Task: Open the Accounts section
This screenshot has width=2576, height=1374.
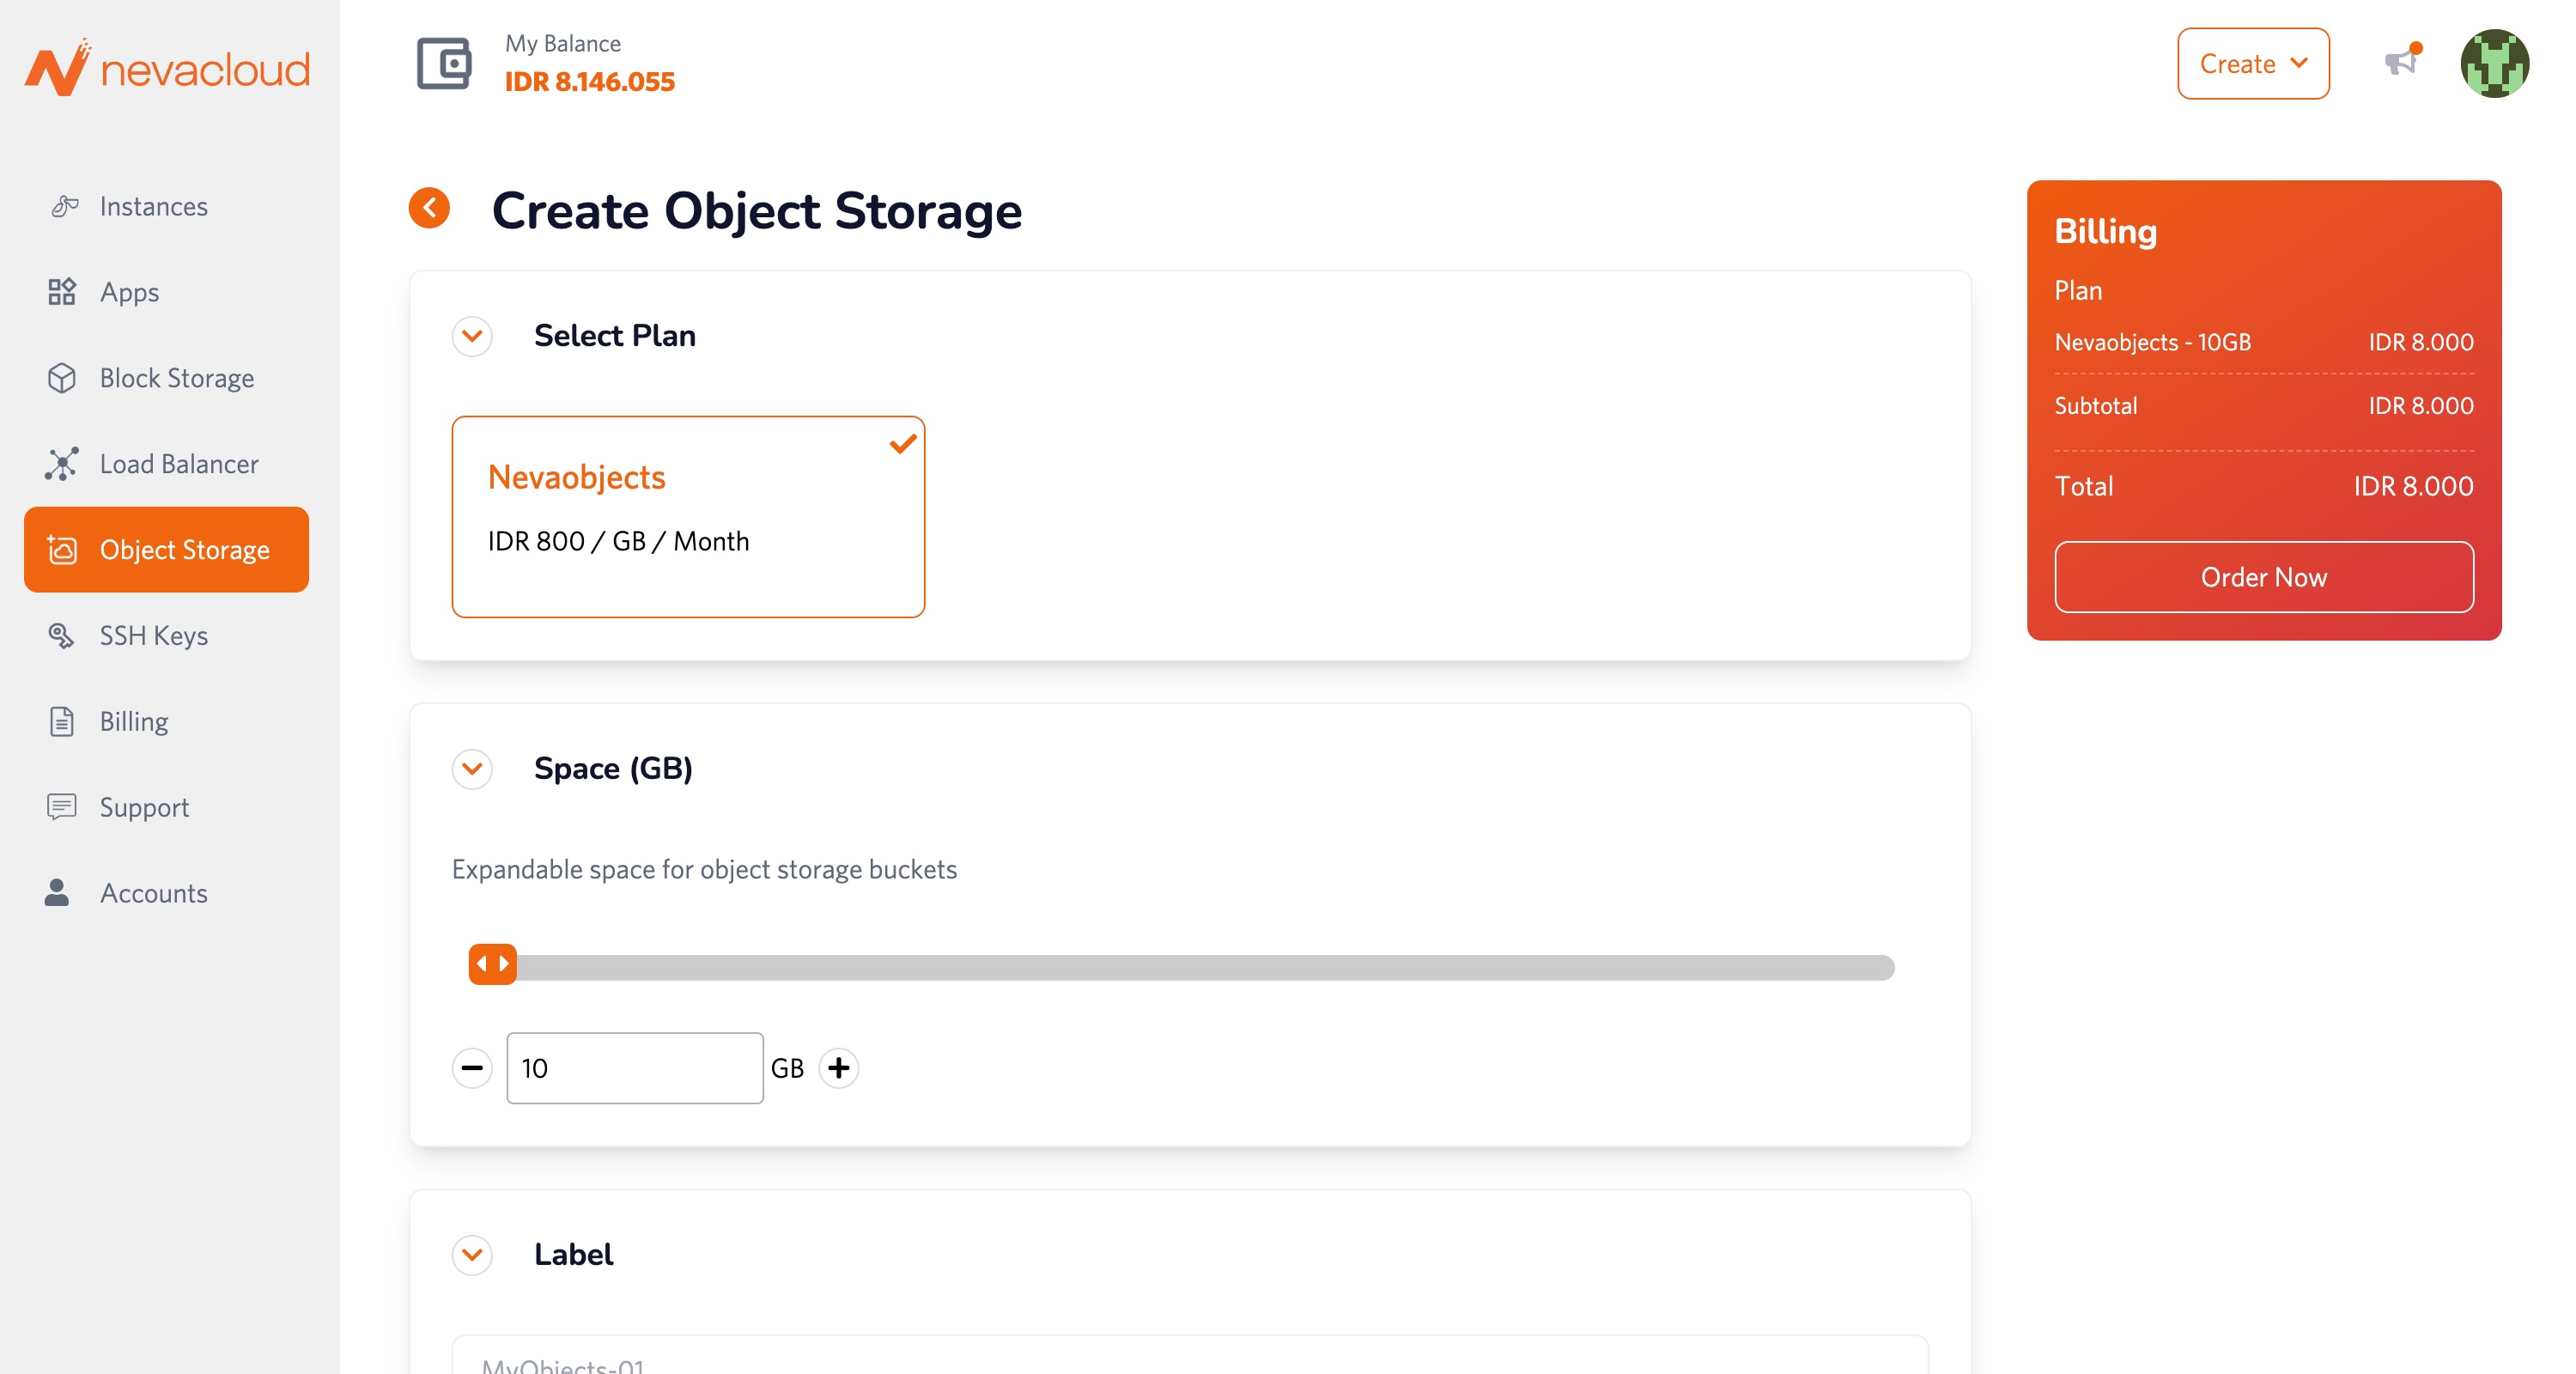Action: pos(153,893)
